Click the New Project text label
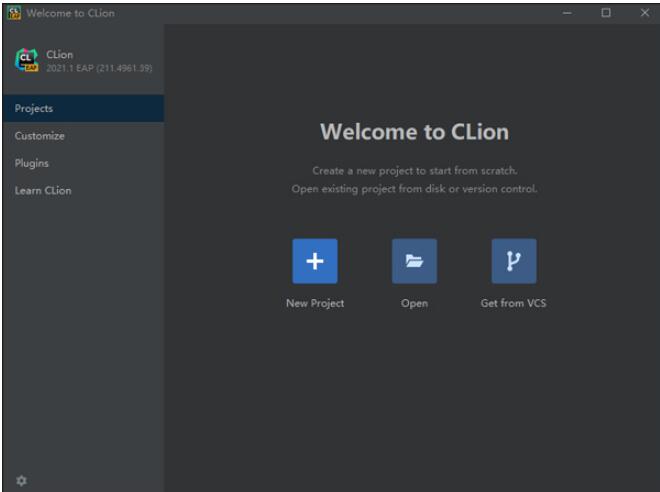This screenshot has width=660, height=492. (x=314, y=303)
